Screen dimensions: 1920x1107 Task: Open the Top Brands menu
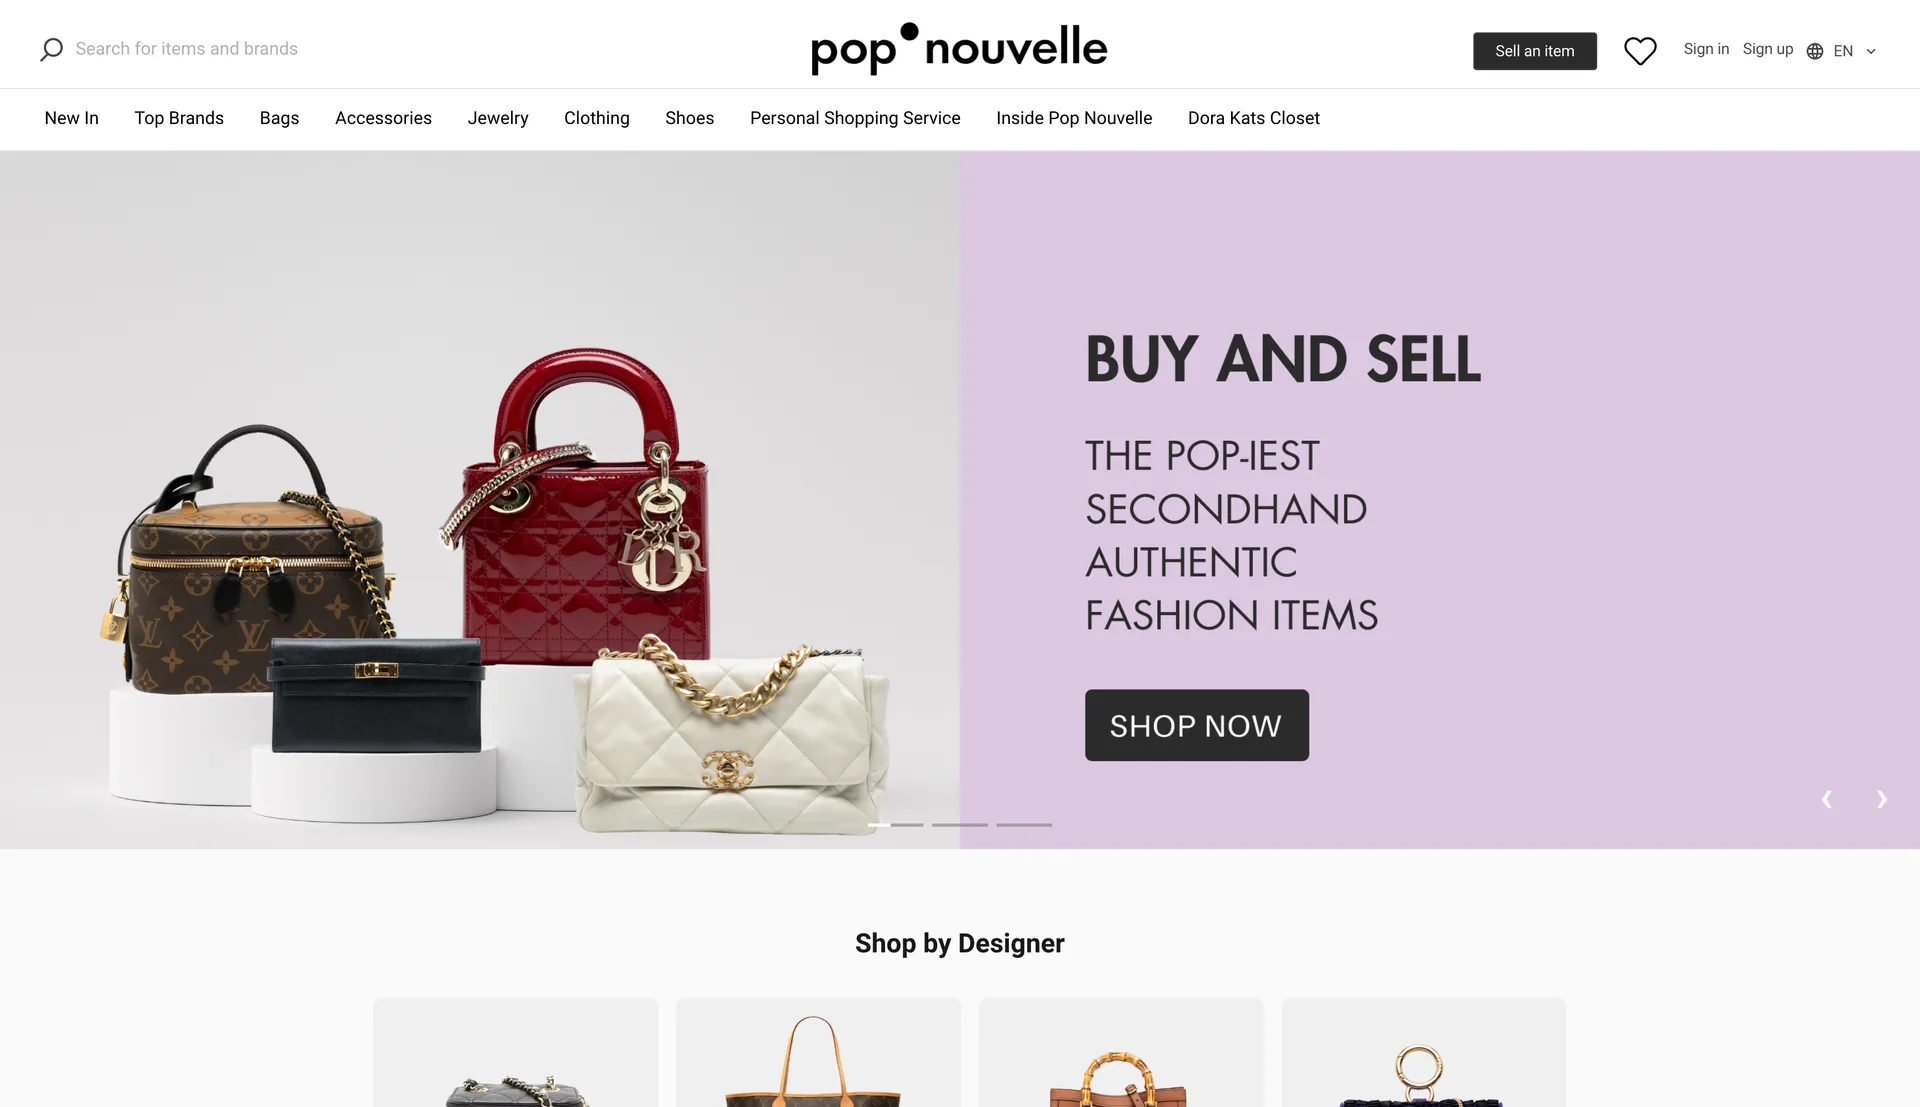(179, 118)
